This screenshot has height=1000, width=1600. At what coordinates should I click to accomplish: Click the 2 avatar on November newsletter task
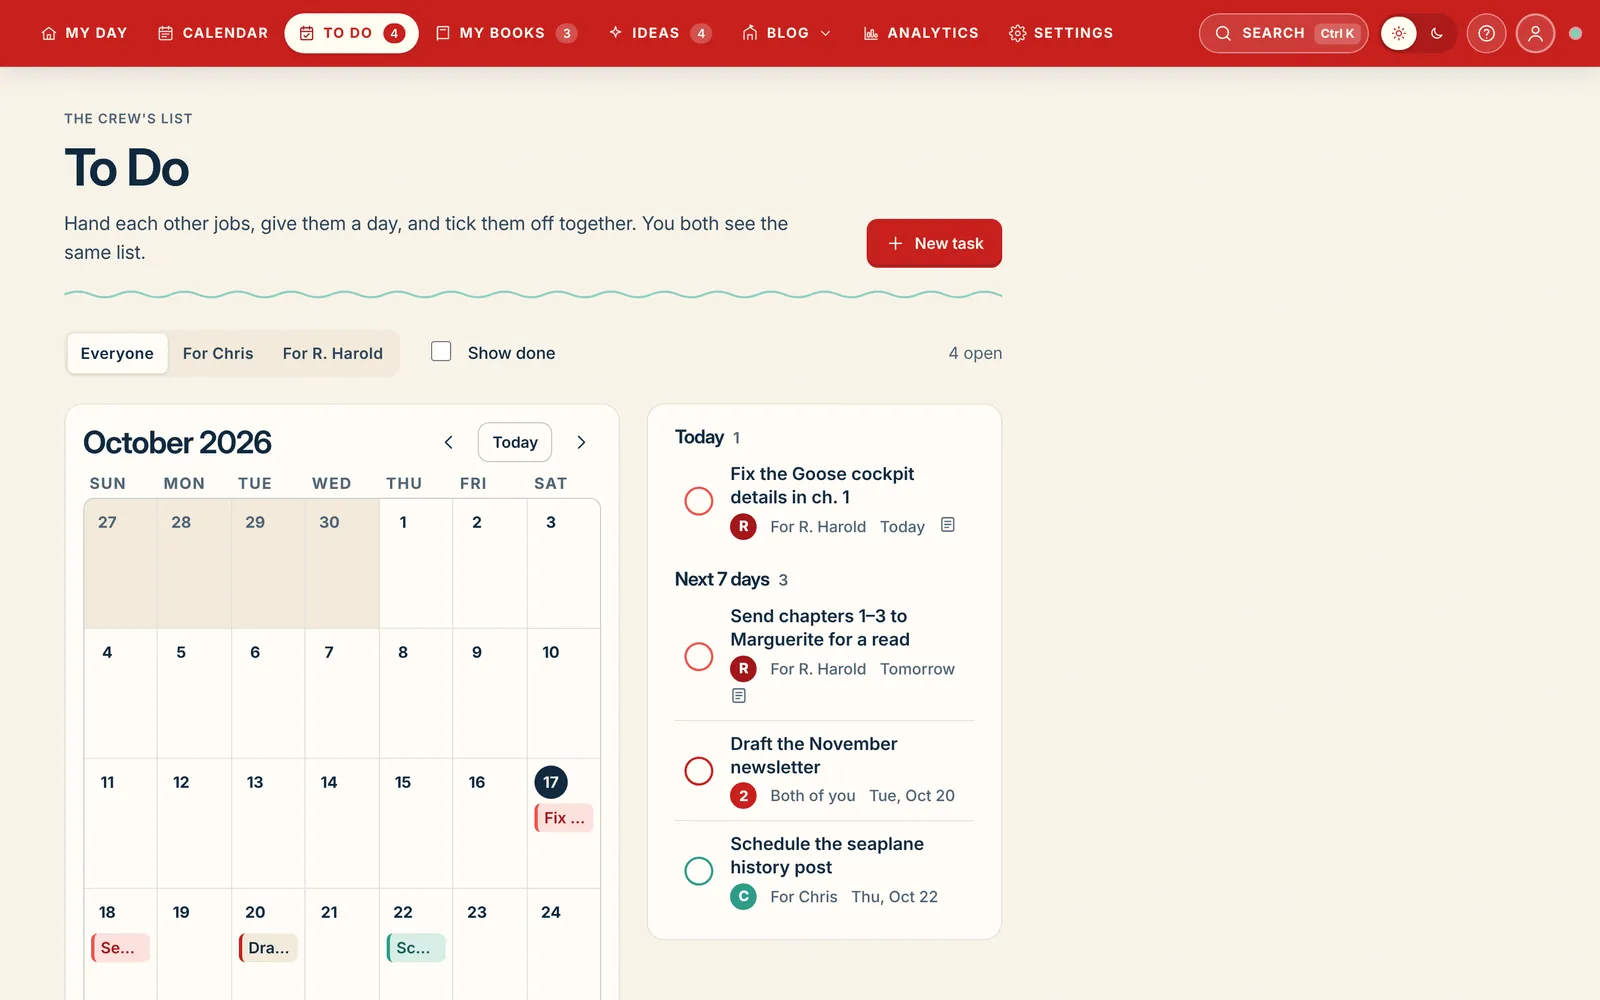pos(743,796)
